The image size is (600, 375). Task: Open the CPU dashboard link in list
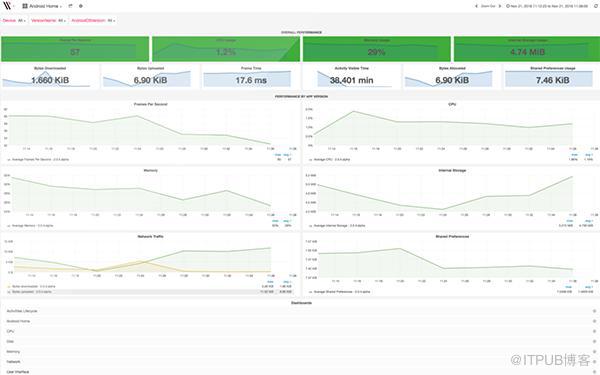click(10, 331)
